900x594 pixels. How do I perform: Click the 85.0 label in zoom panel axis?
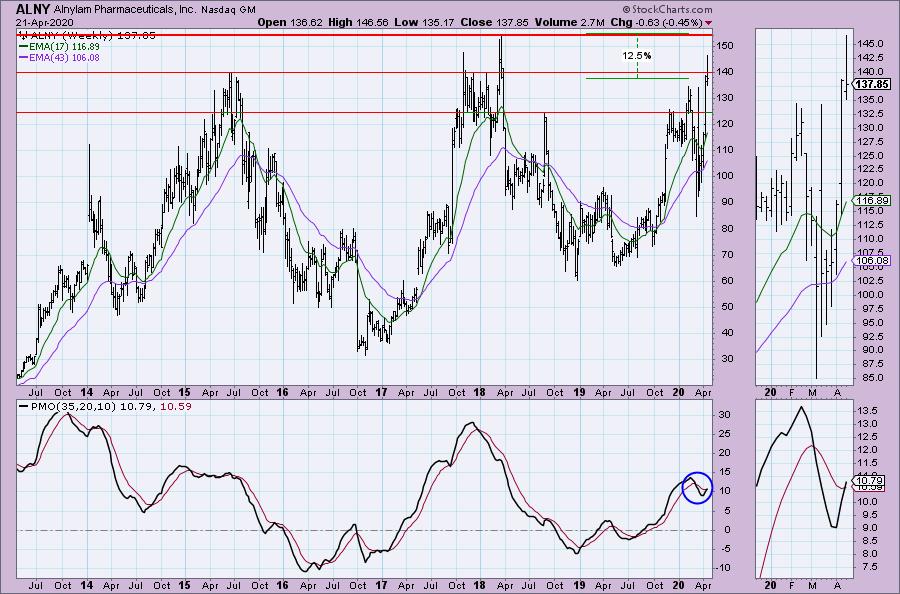(873, 378)
